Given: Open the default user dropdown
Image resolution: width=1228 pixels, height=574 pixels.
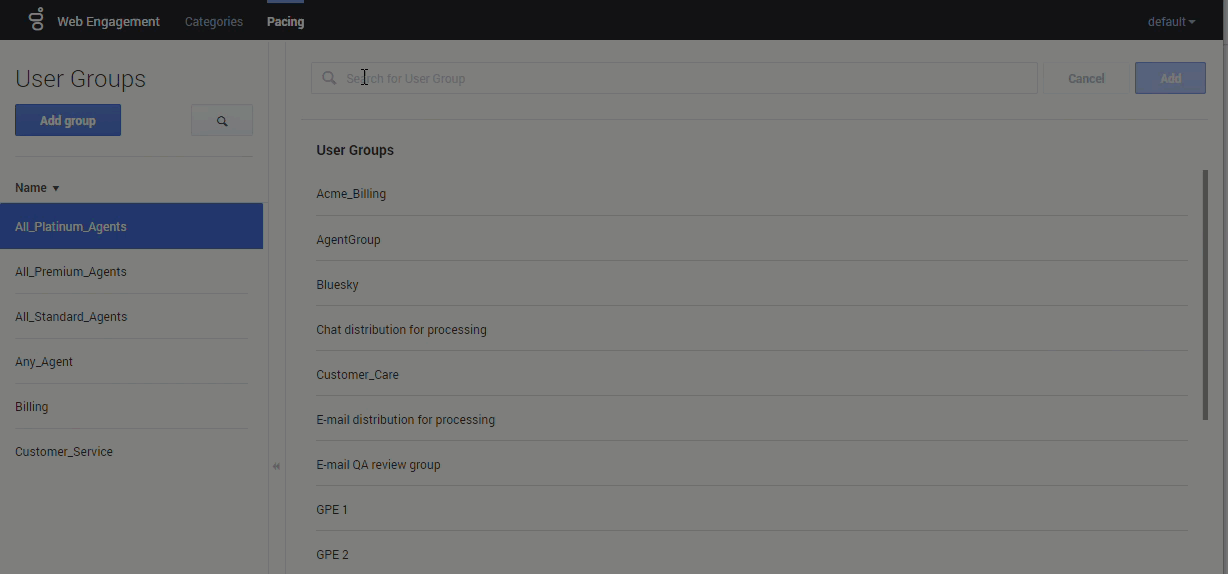Looking at the screenshot, I should [x=1171, y=22].
